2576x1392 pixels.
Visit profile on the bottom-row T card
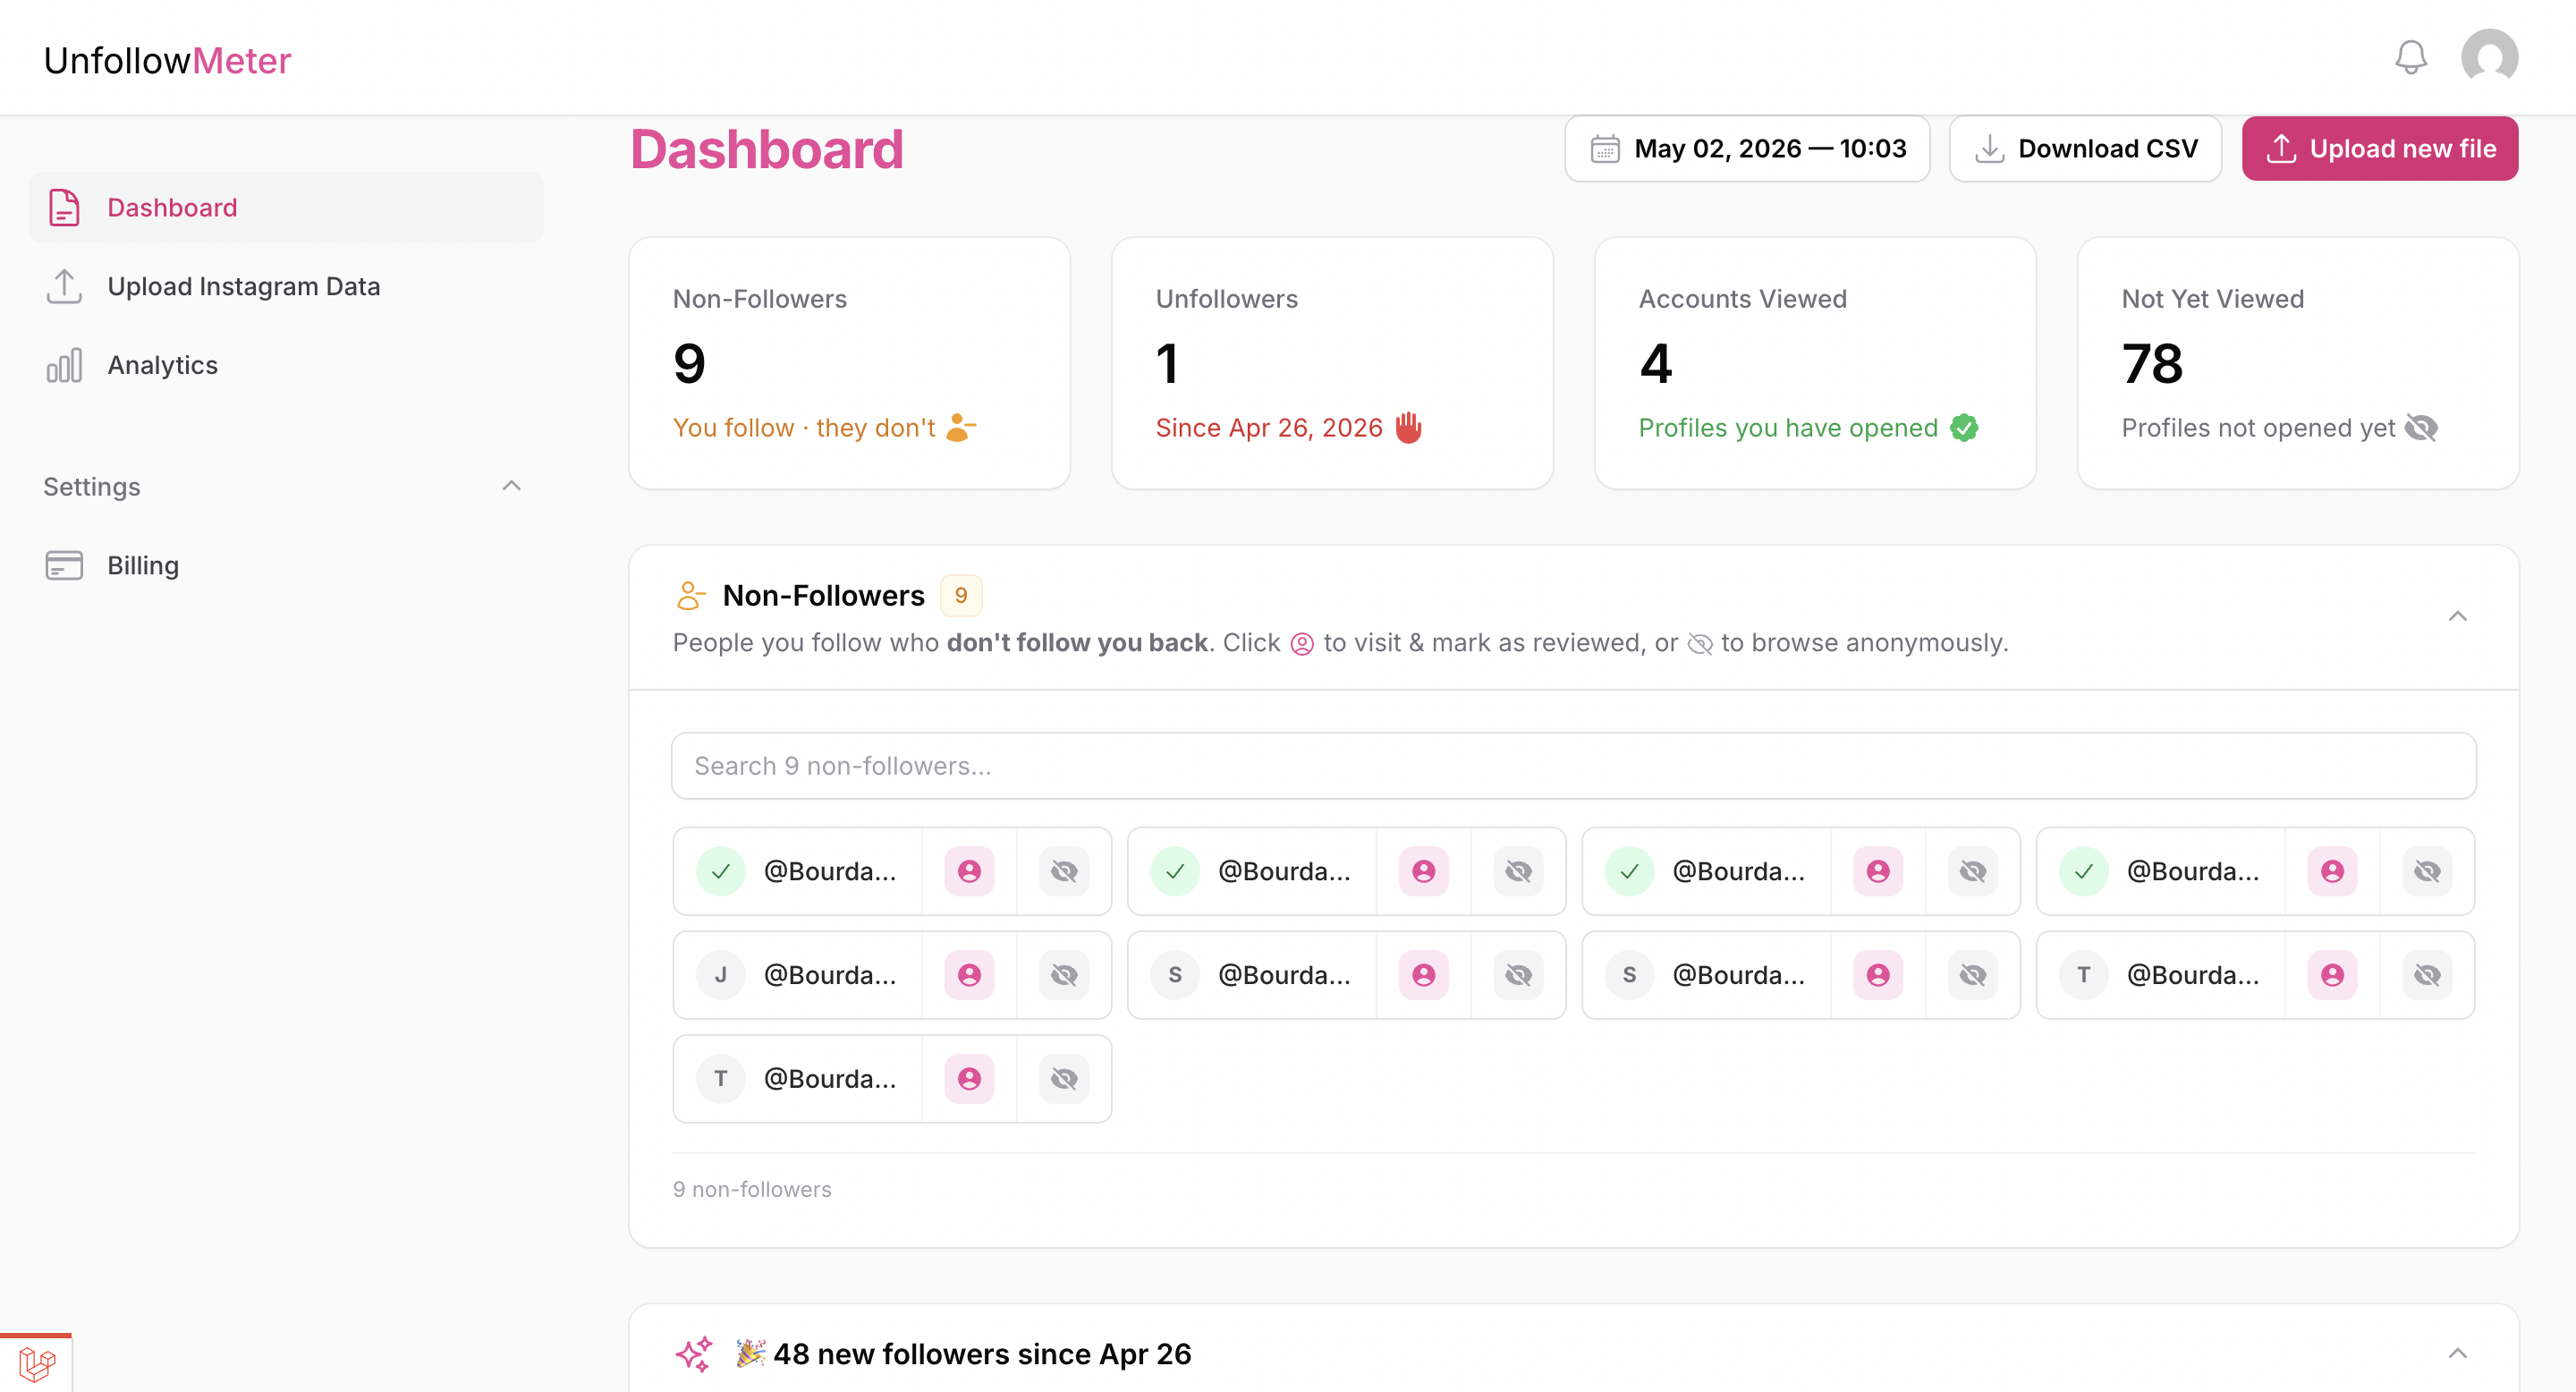[x=969, y=1079]
